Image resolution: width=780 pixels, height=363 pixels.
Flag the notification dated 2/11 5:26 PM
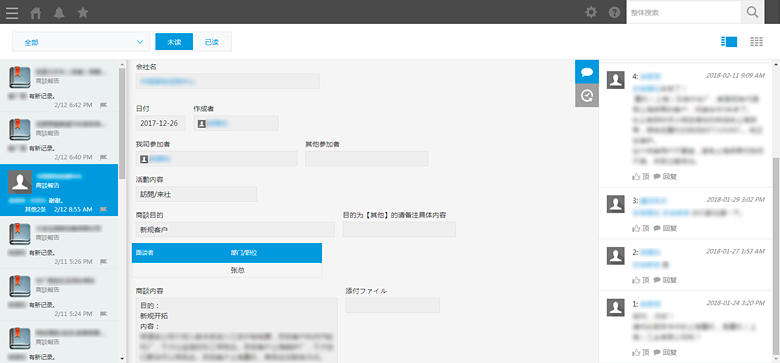coord(103,262)
